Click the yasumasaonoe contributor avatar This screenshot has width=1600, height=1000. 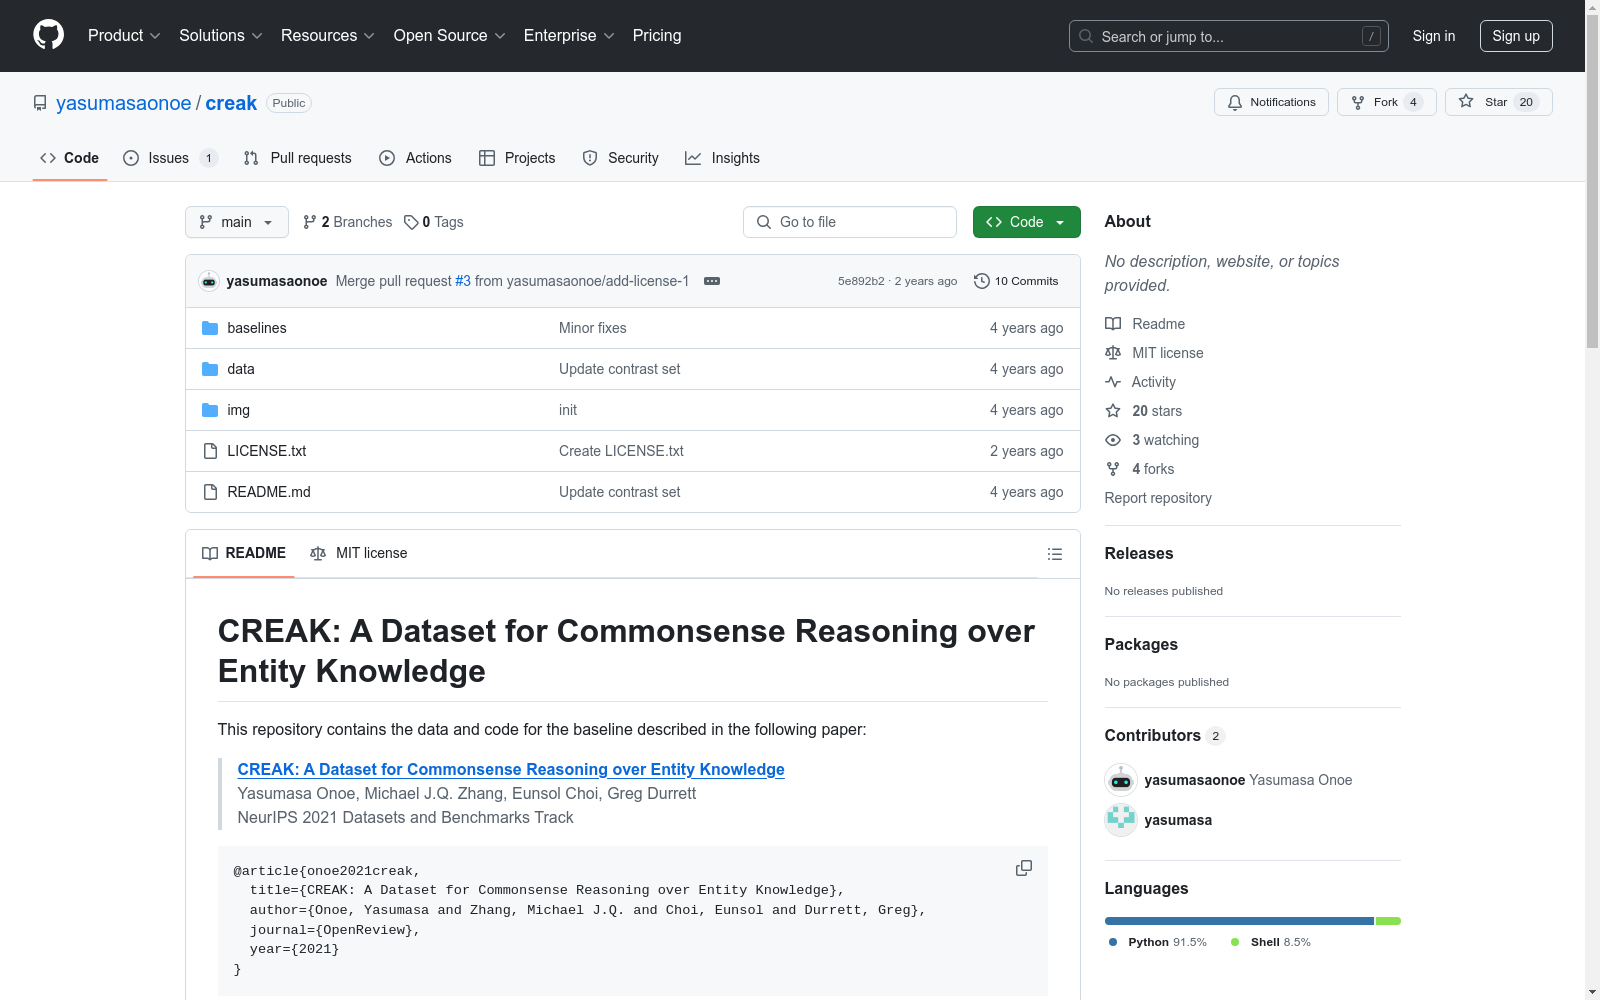coord(1121,780)
